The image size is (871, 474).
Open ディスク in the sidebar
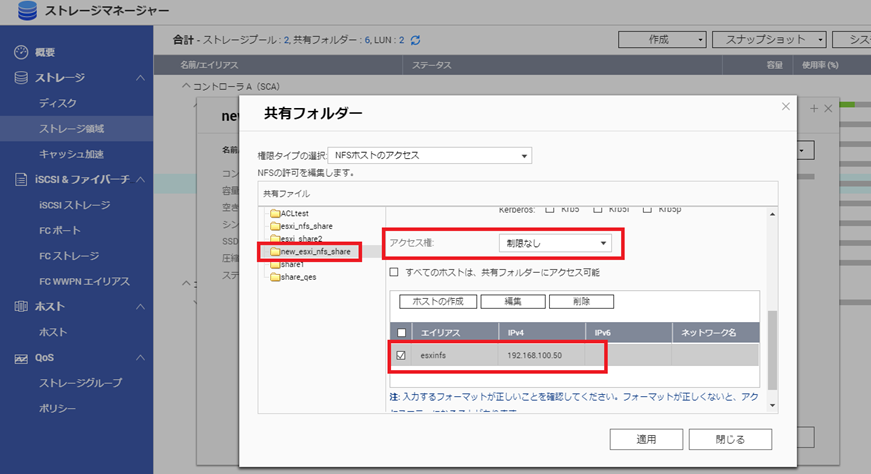point(57,103)
